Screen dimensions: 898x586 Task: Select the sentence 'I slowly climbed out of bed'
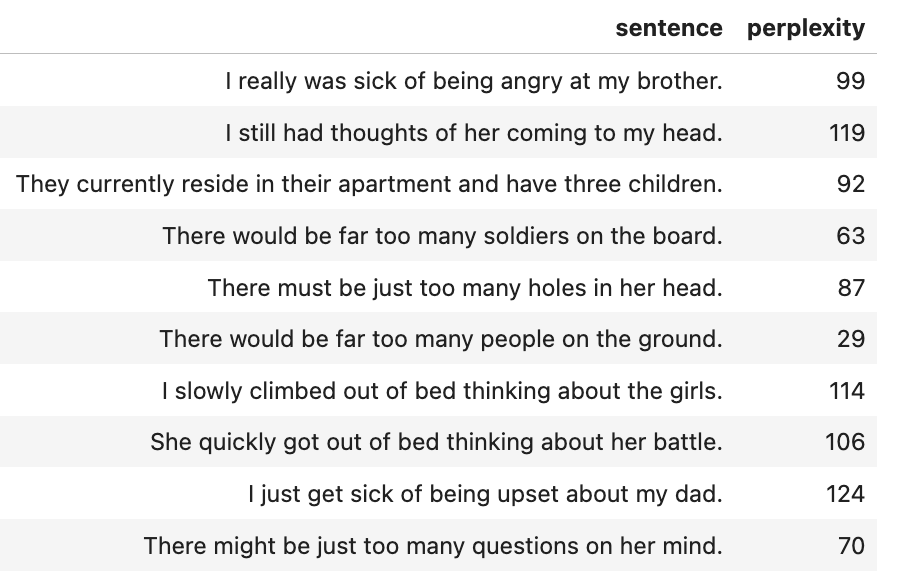441,391
